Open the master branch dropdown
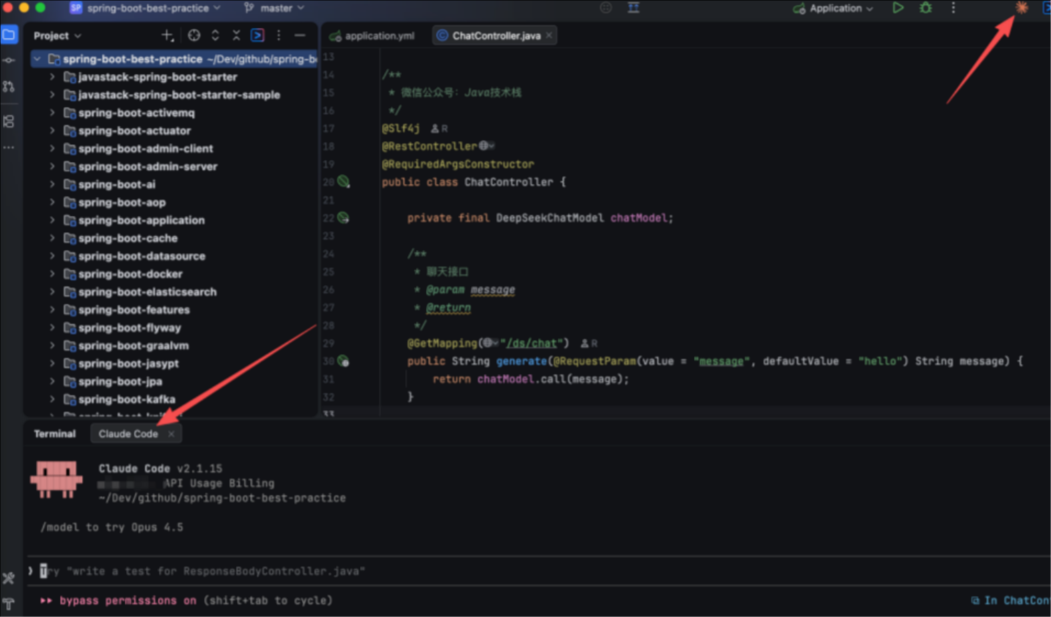 [x=275, y=8]
